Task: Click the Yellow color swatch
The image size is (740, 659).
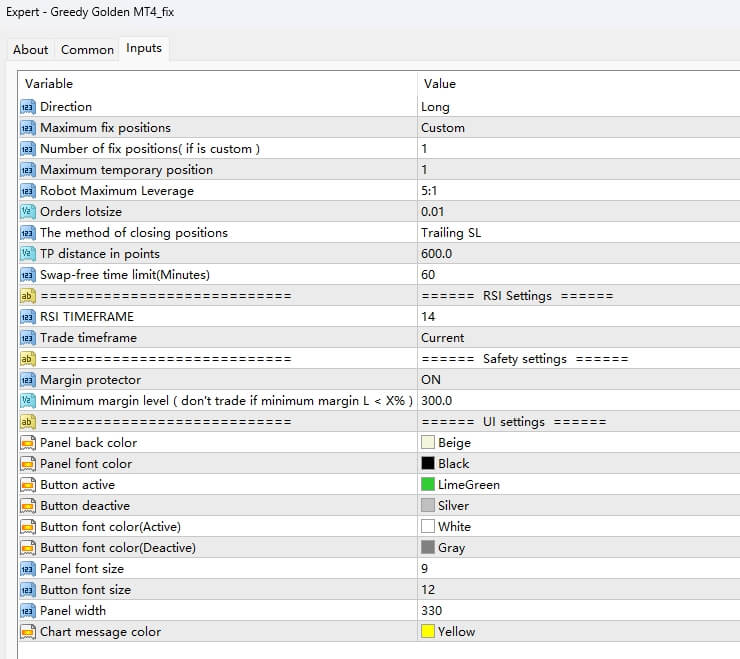Action: tap(428, 631)
